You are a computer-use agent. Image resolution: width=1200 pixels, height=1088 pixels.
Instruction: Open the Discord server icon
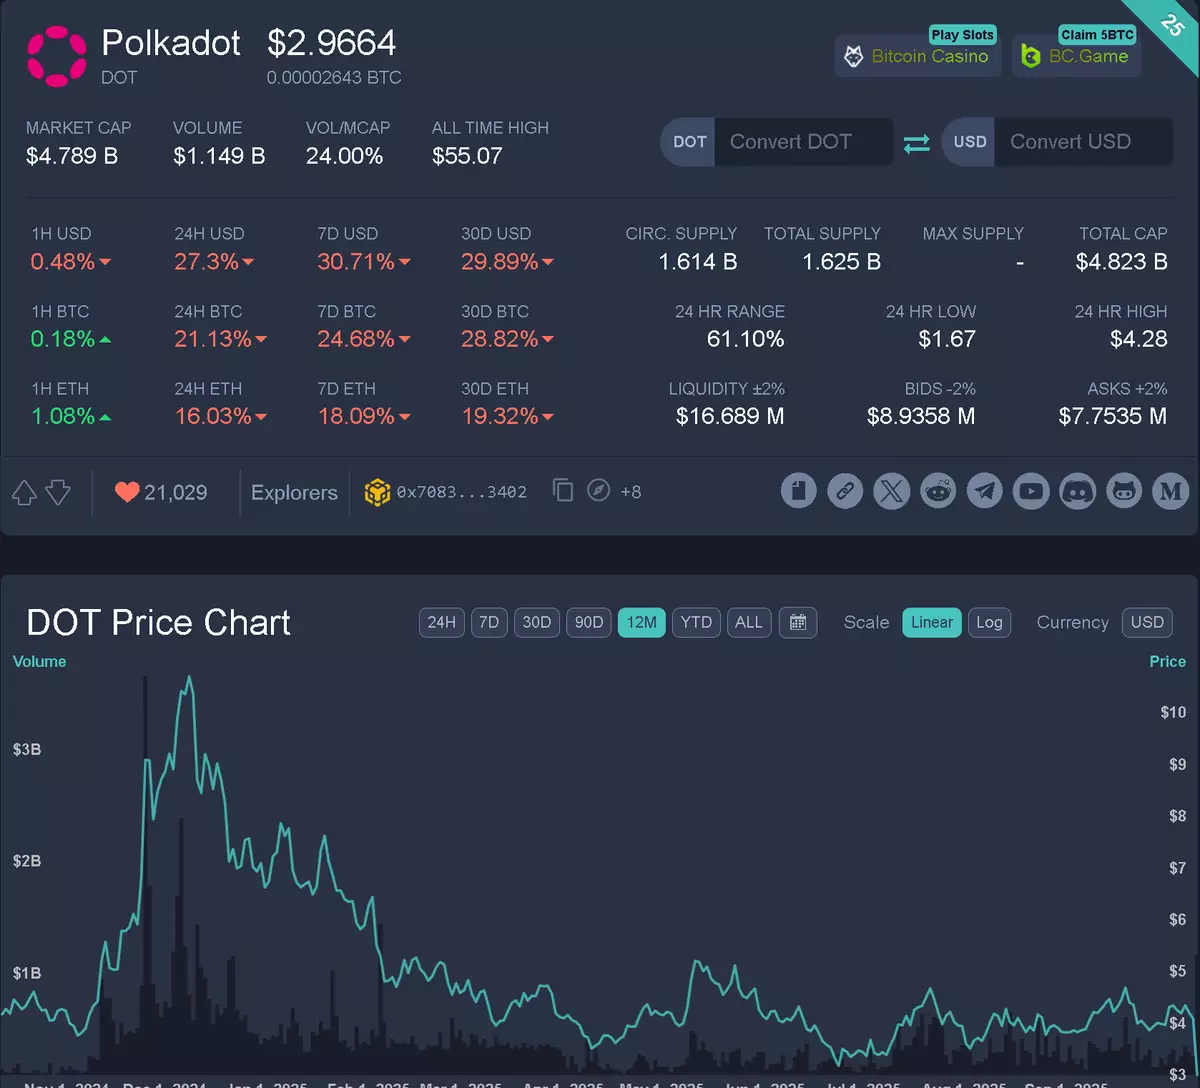point(1078,491)
